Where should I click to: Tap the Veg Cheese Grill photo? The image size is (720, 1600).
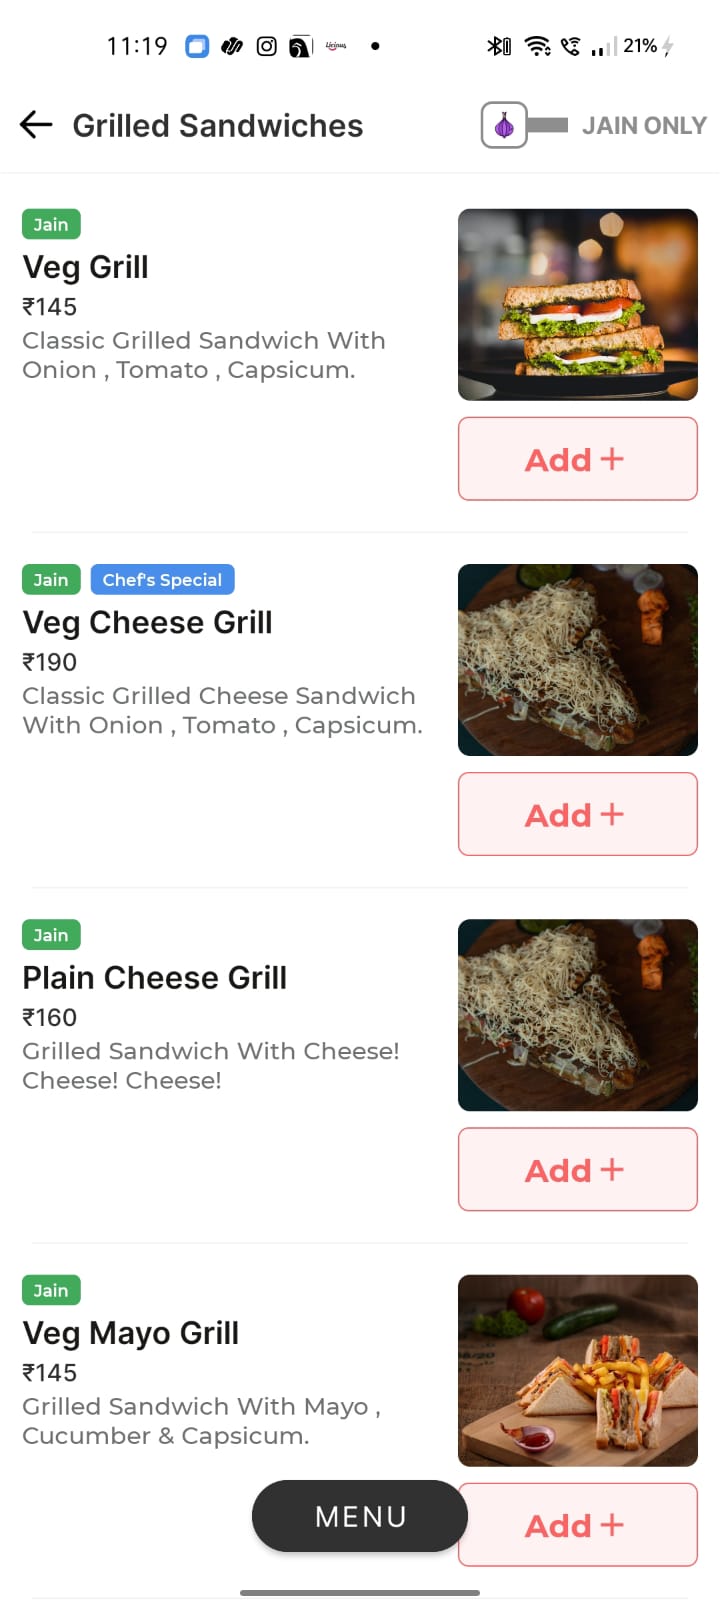pos(577,659)
